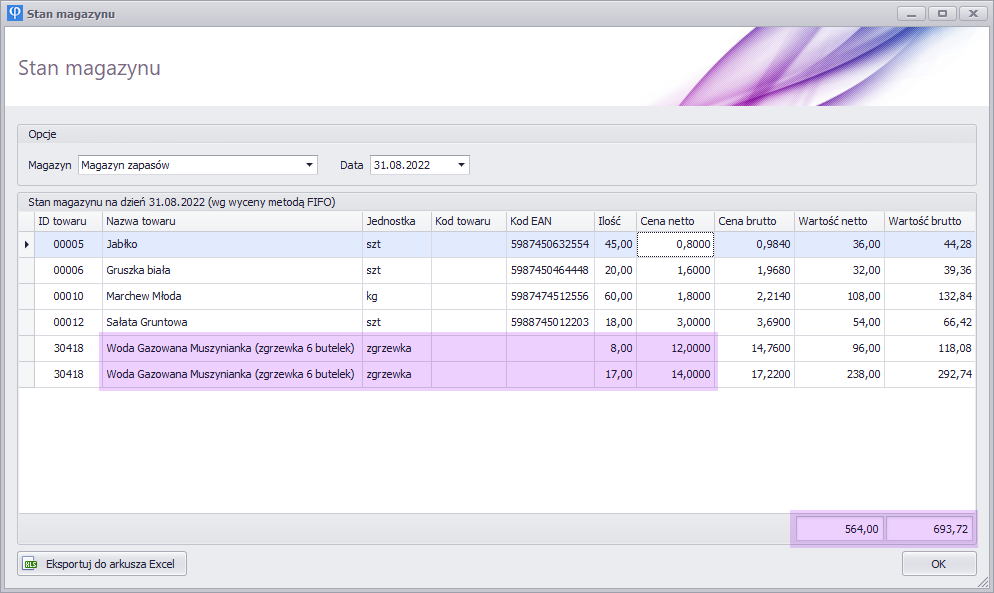Viewport: 994px width, 593px height.
Task: Click Eksportuj do arkusza Excel button
Action: pyautogui.click(x=102, y=564)
